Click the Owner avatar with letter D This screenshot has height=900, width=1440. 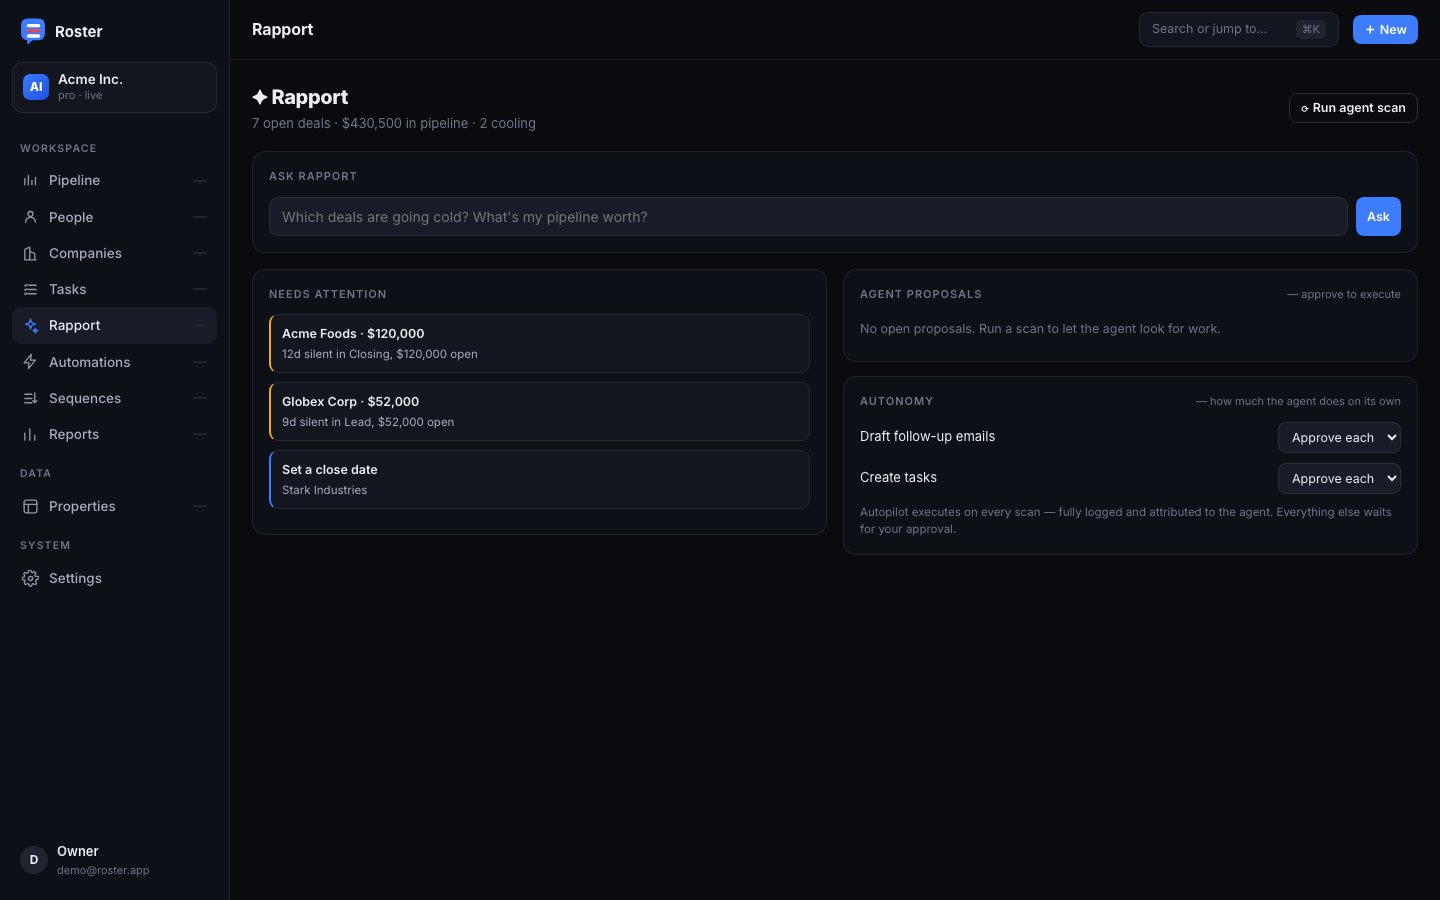click(x=34, y=860)
